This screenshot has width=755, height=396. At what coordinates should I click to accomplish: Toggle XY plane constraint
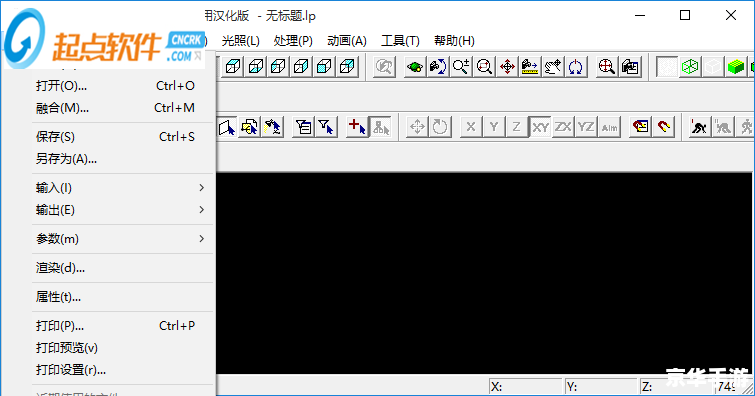(x=540, y=127)
